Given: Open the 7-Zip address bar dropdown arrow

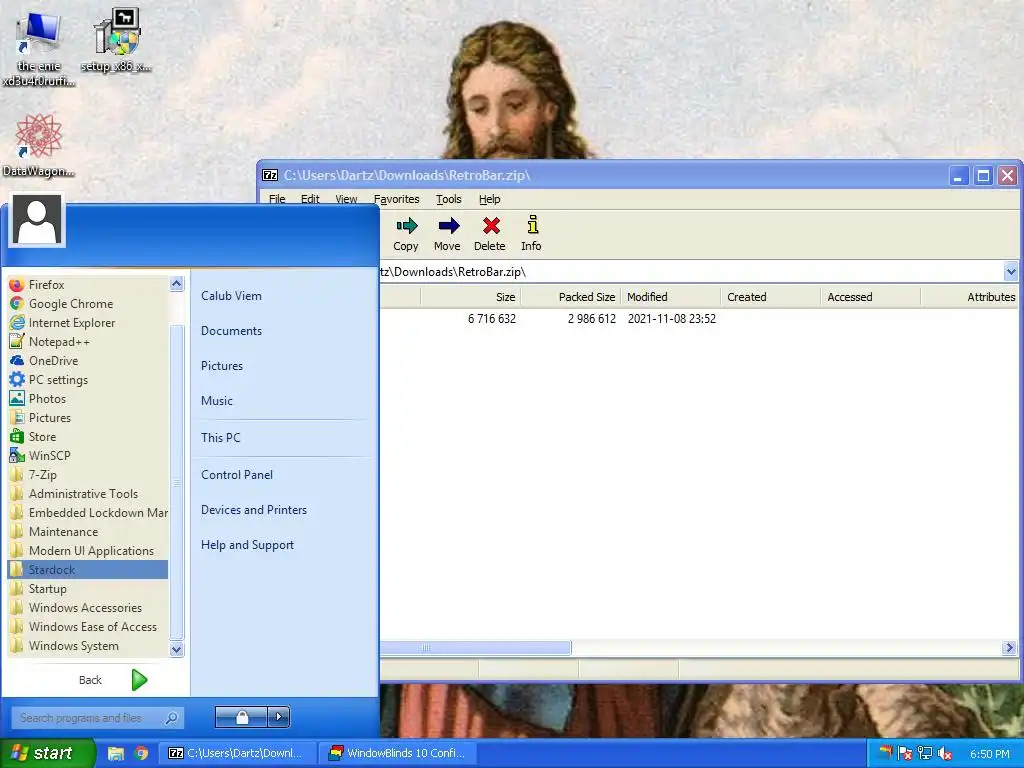Looking at the screenshot, I should (1010, 272).
